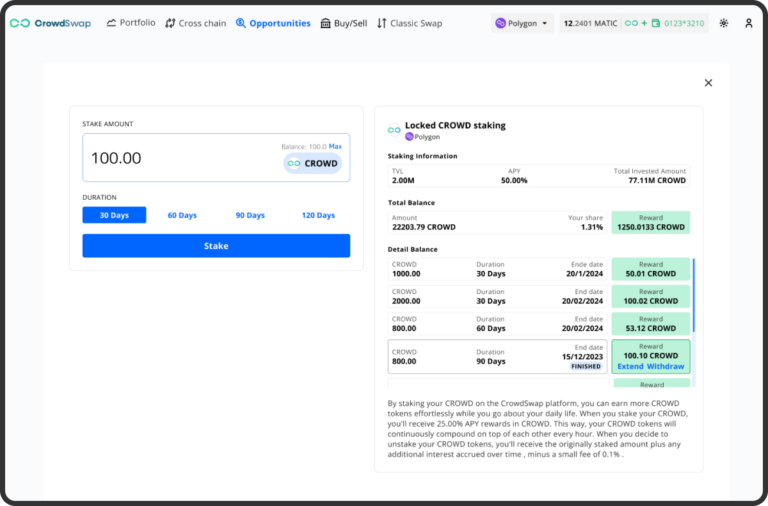Click the CrowdSwap logo in header
Image resolution: width=768 pixels, height=506 pixels.
click(49, 23)
